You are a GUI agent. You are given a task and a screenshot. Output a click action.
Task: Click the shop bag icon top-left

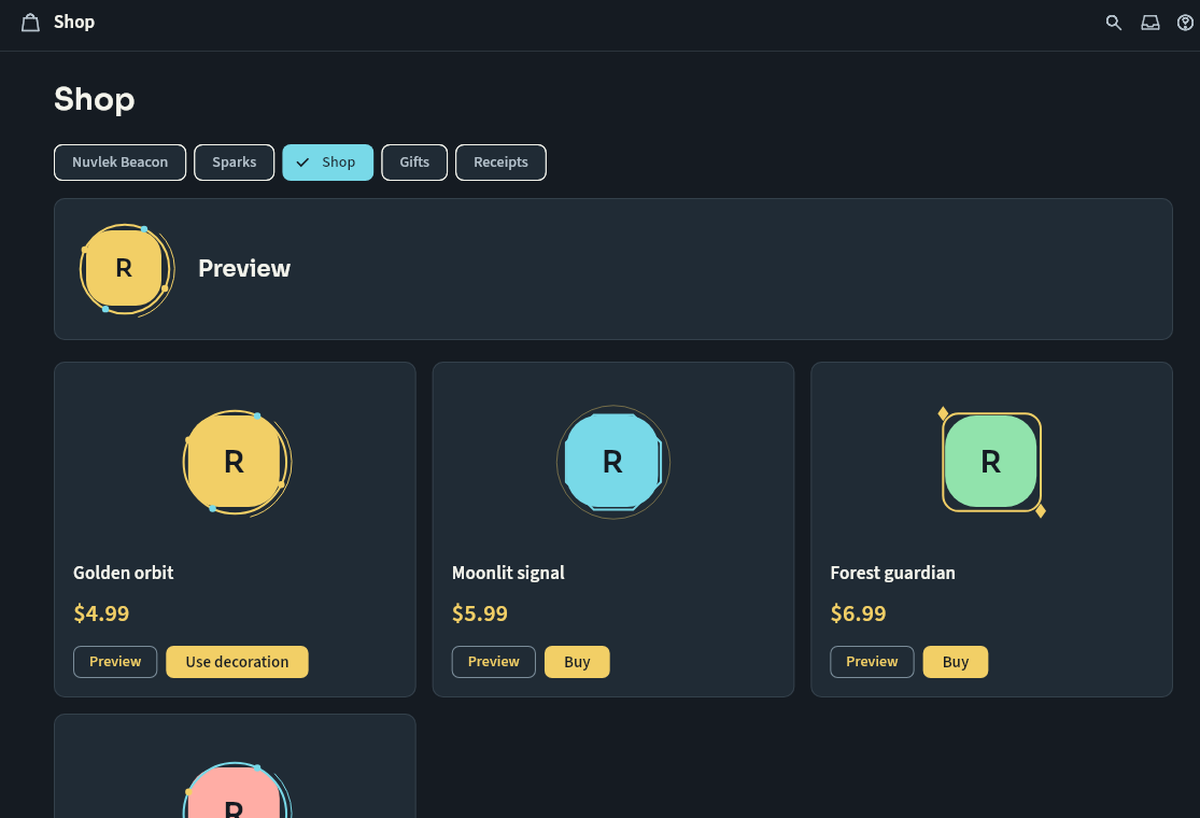[x=31, y=22]
